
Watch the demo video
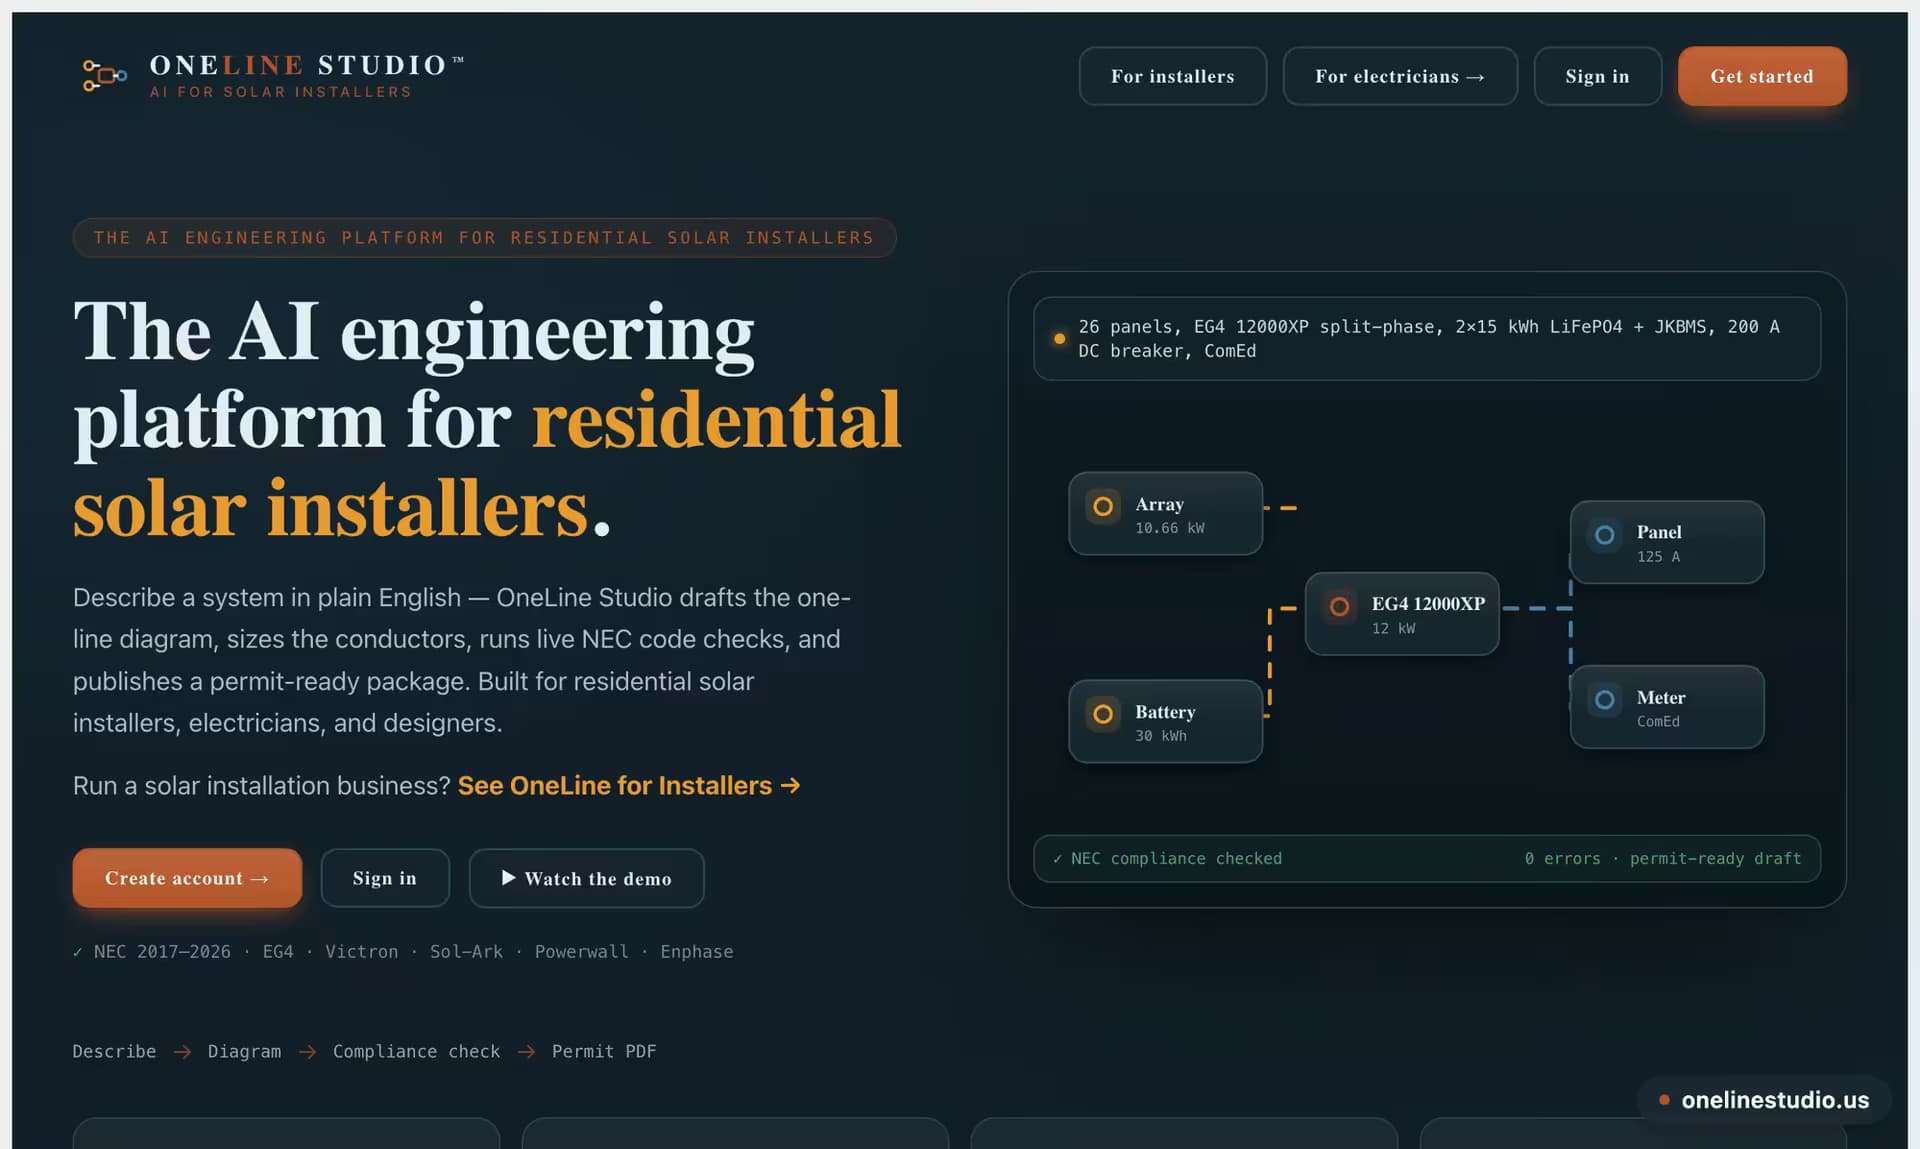click(586, 878)
